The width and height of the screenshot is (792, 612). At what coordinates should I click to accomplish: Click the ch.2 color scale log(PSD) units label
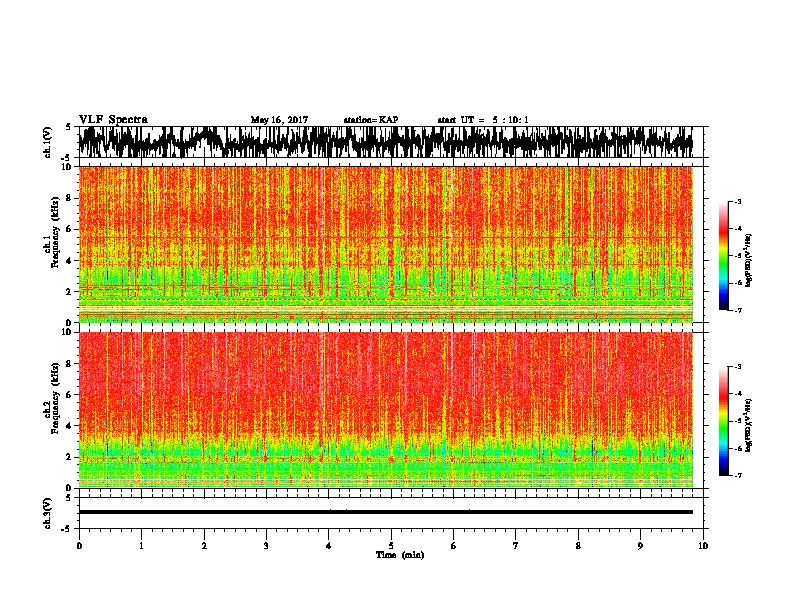pyautogui.click(x=748, y=426)
